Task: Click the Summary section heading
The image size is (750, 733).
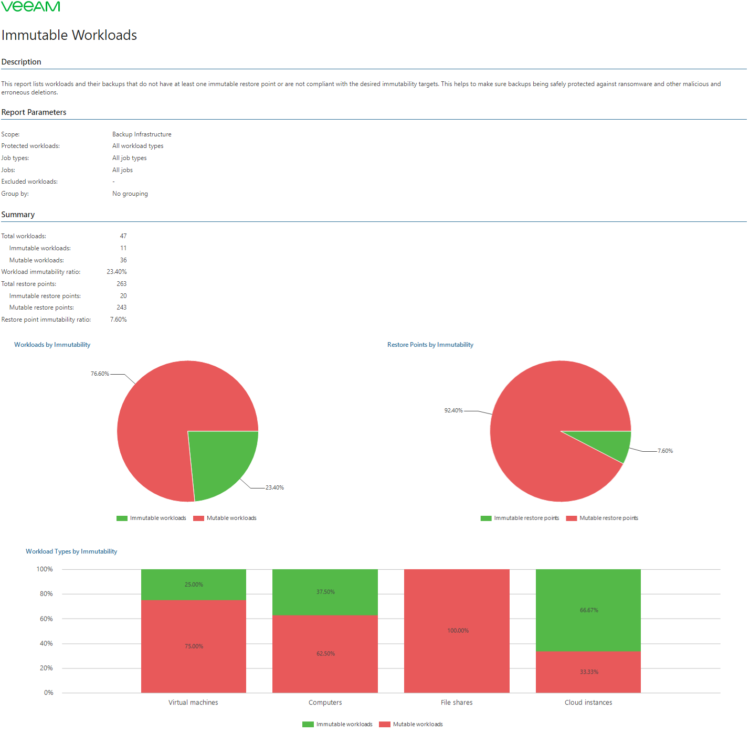Action: click(18, 214)
